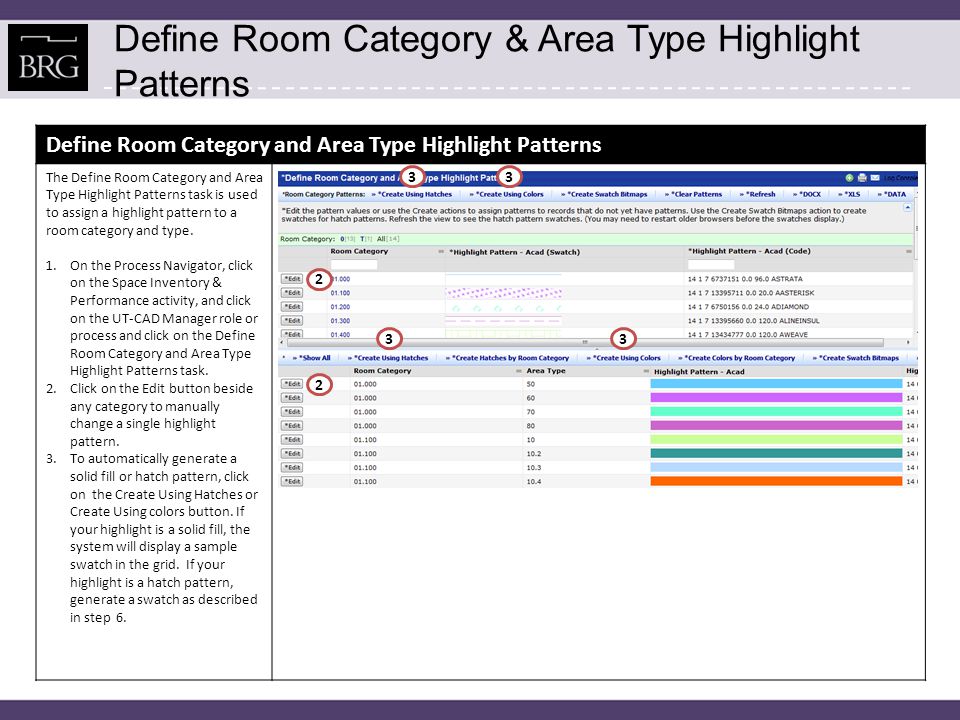Click the green add icon in title bar

(x=849, y=178)
